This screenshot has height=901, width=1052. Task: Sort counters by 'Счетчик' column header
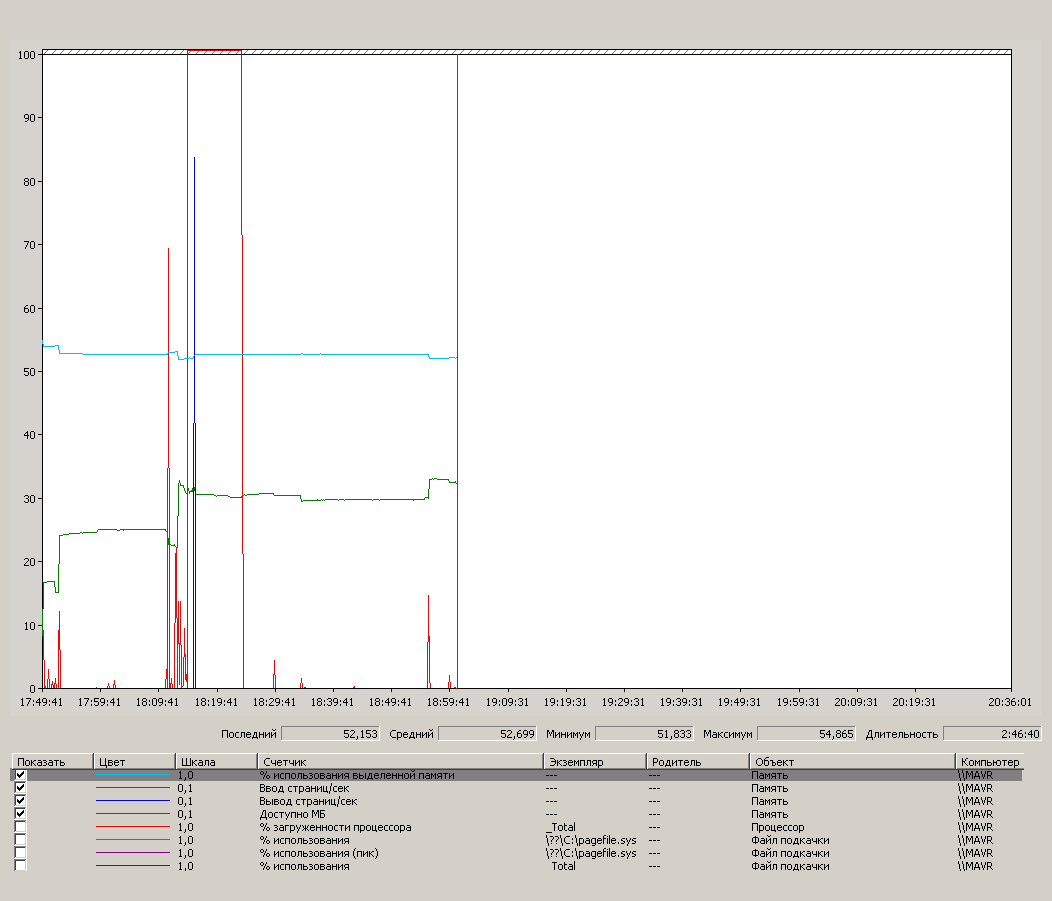[399, 762]
